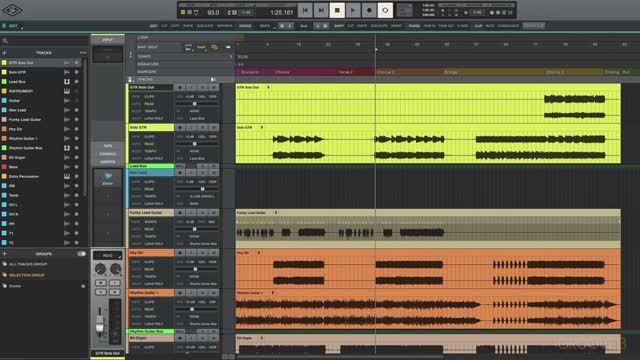Select GTR Solo Out in the tracks list
Viewport: 640px width, 360px height.
[41, 63]
